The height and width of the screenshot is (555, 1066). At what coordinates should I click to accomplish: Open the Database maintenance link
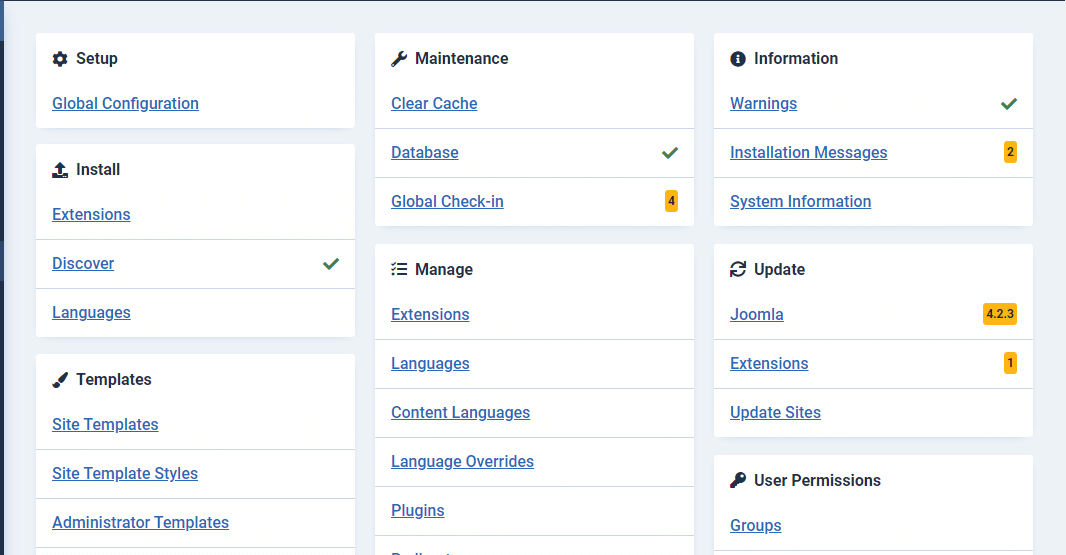pyautogui.click(x=425, y=152)
